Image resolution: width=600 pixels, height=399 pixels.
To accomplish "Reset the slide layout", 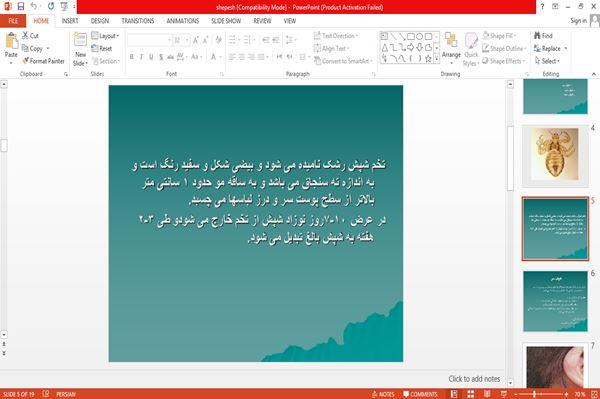I will (102, 48).
